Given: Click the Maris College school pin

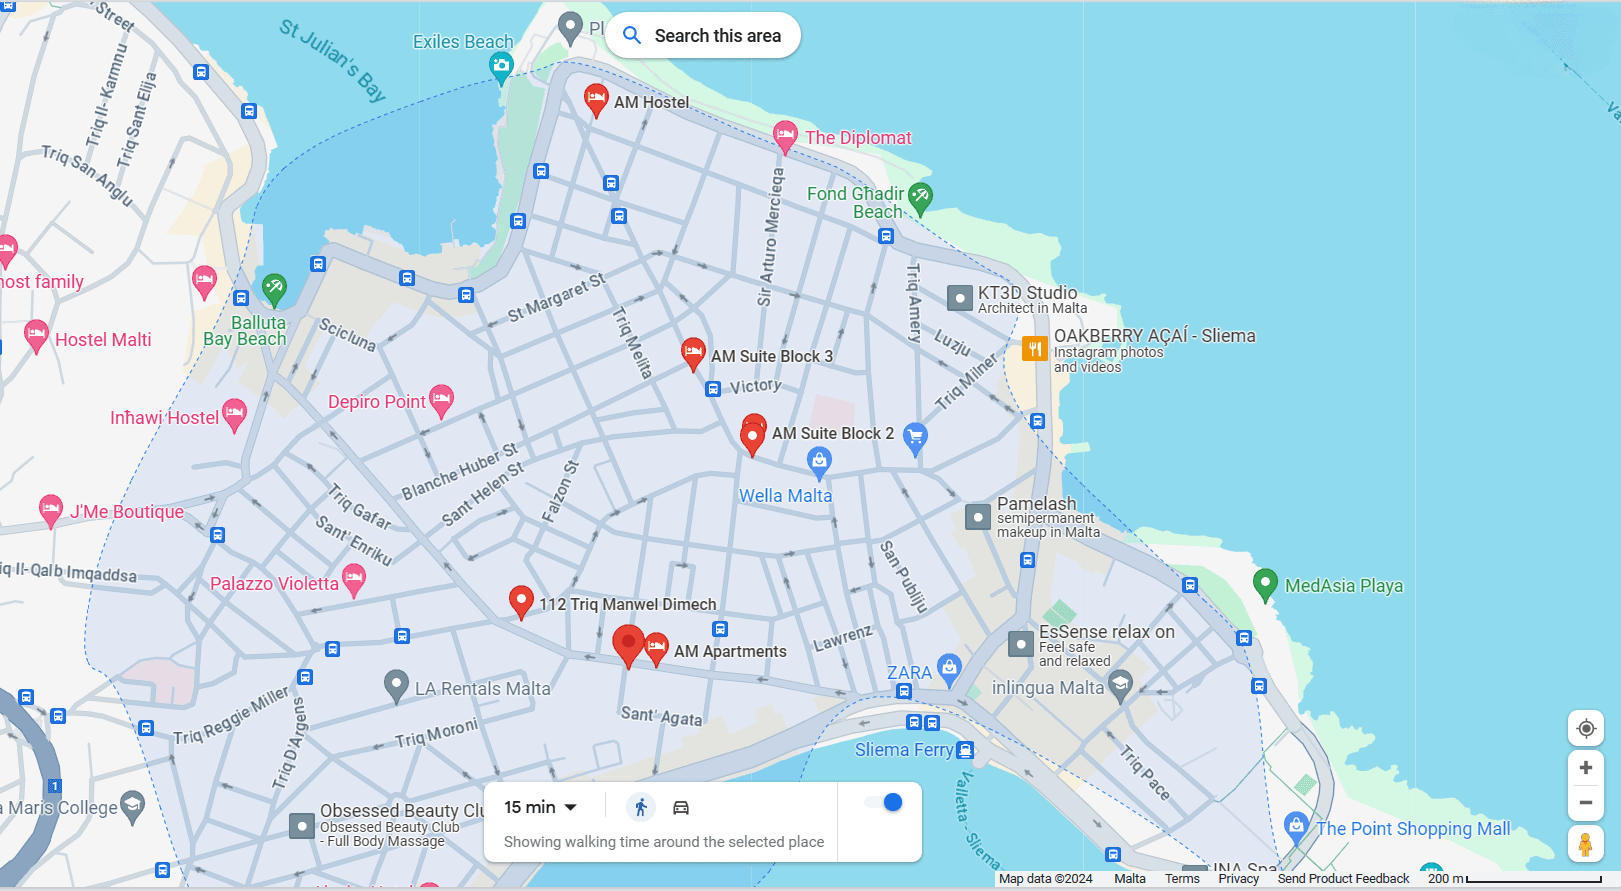Looking at the screenshot, I should pyautogui.click(x=133, y=806).
